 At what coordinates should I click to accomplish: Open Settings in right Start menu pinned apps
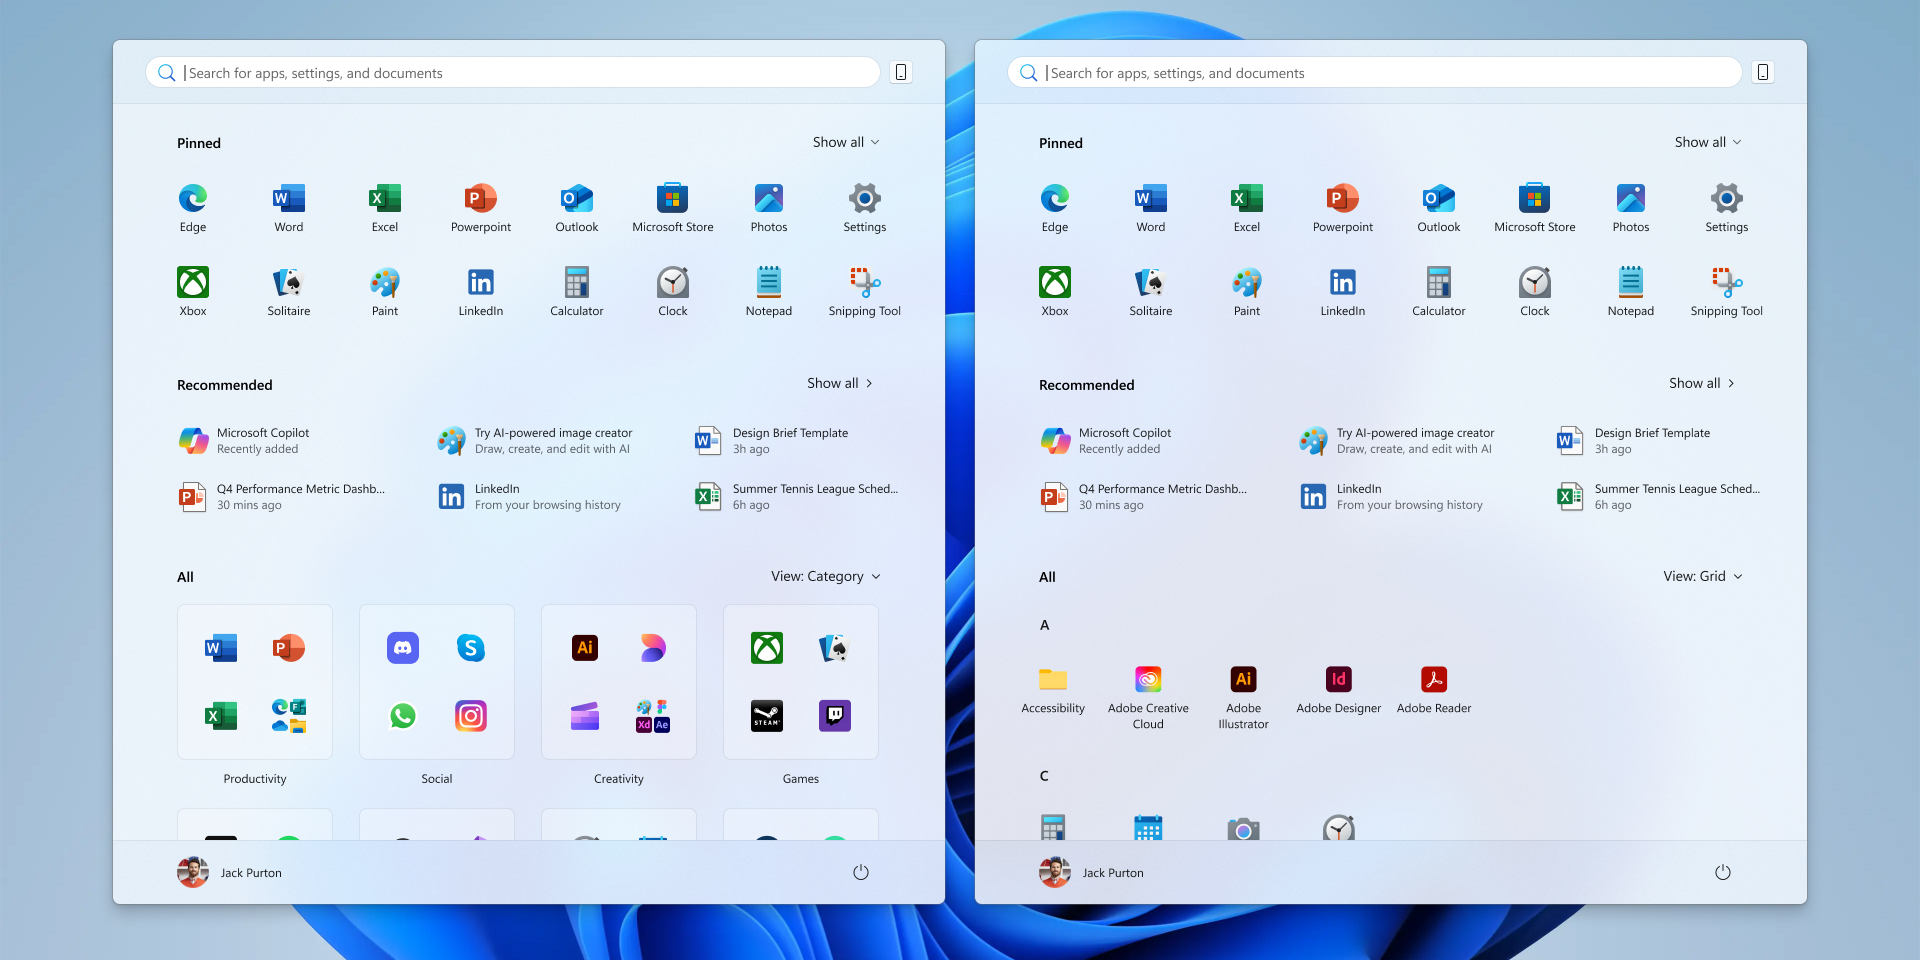click(x=1727, y=208)
